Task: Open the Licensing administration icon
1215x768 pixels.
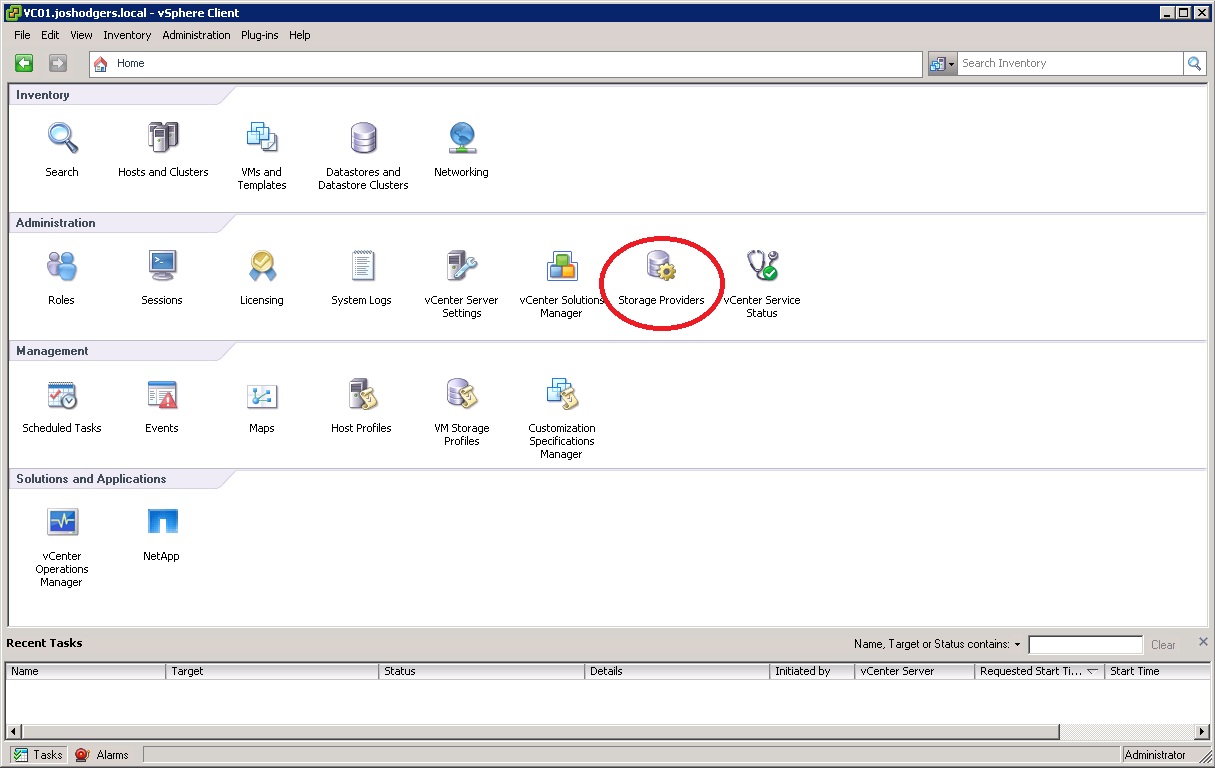Action: pos(262,267)
